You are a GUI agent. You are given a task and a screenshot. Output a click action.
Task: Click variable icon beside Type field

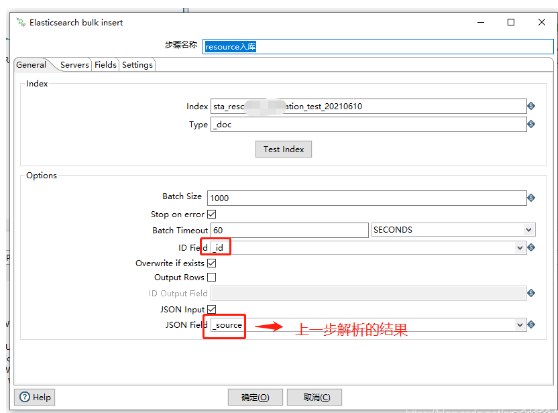(x=531, y=124)
